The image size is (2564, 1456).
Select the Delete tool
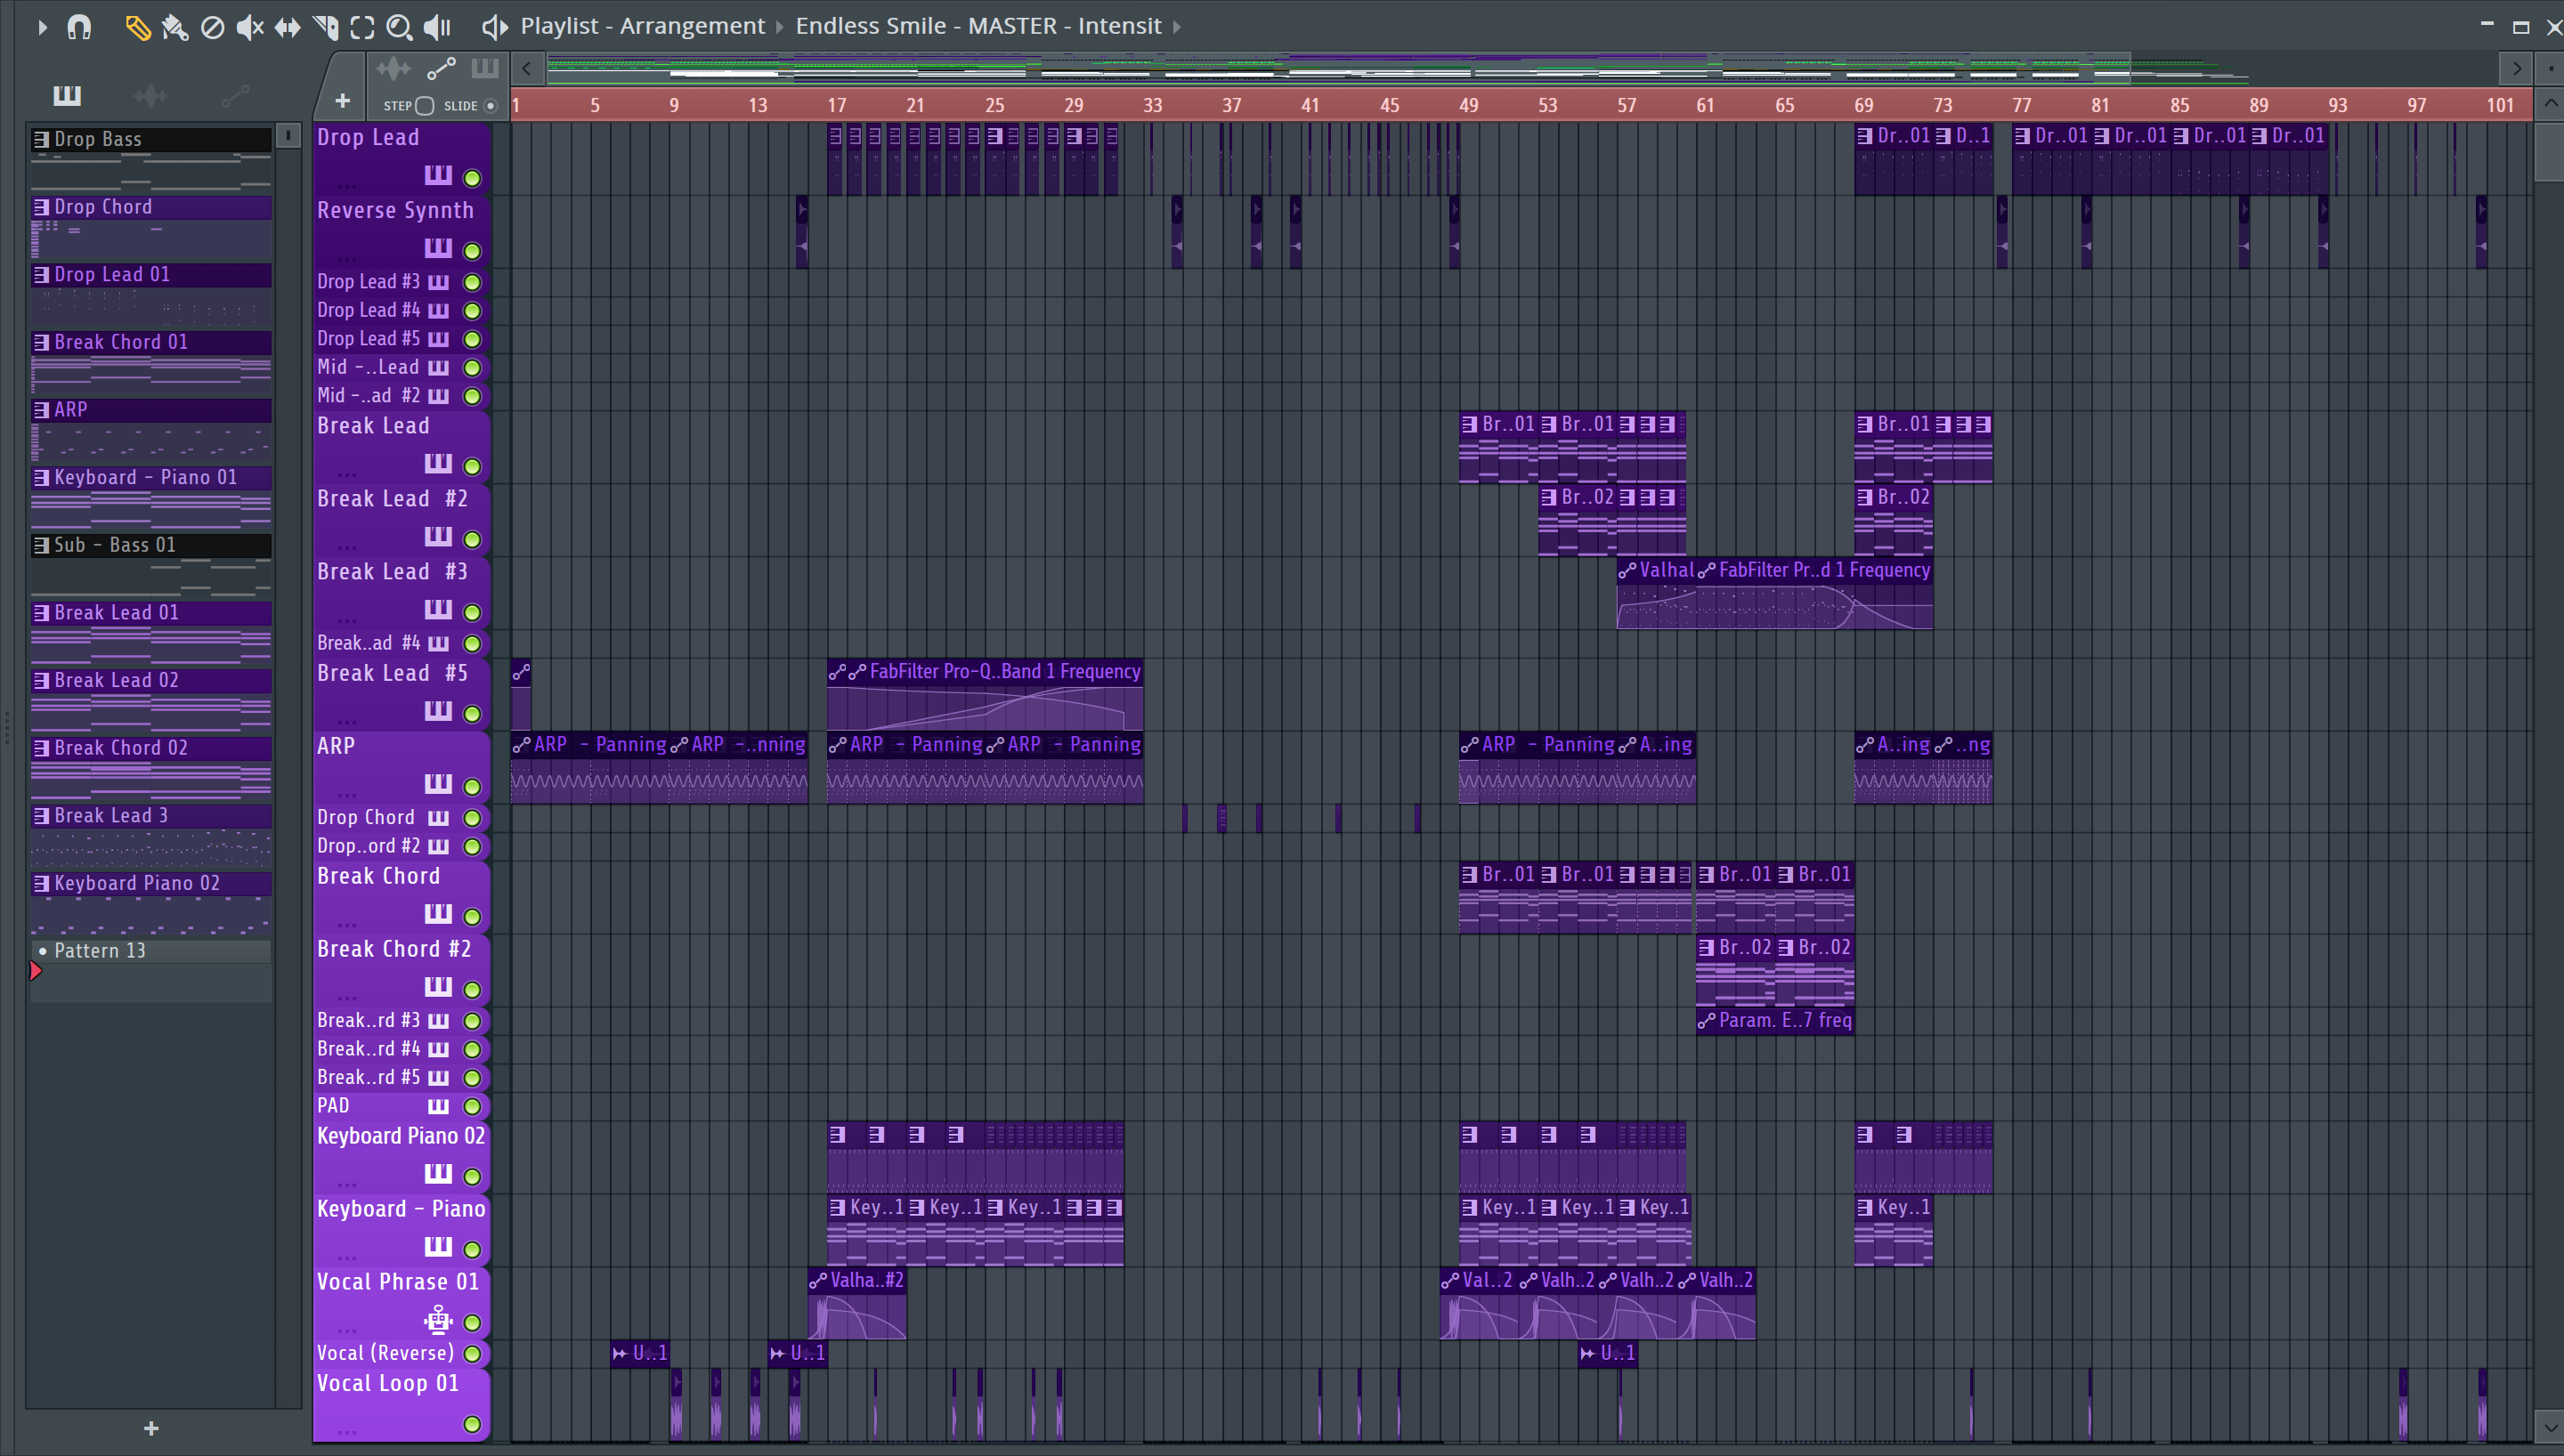212,27
